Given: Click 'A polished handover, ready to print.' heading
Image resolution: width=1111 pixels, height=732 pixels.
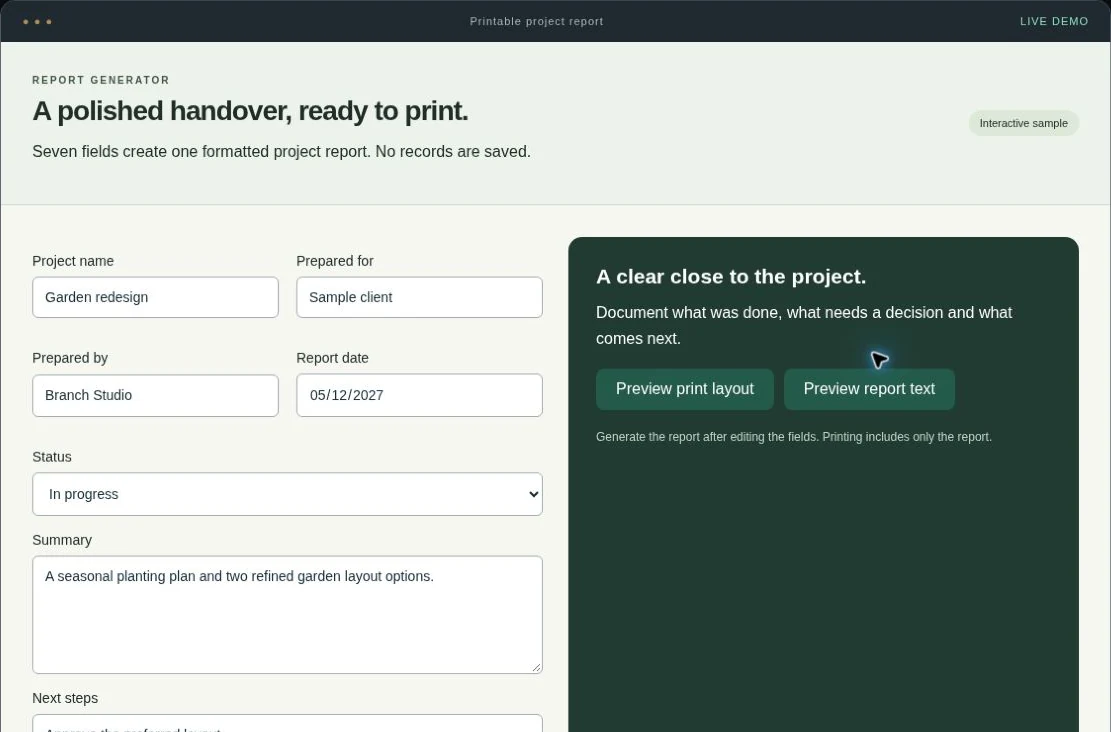Looking at the screenshot, I should coord(250,111).
